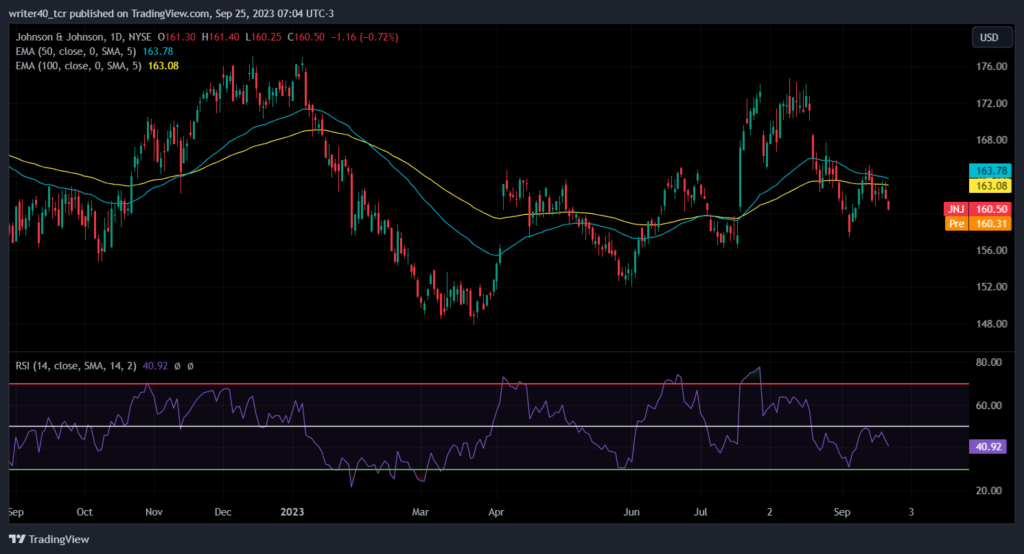Click the EMA (50, close, 0, SMA, 5) legend
Screen dimensions: 1024x554
[76, 51]
